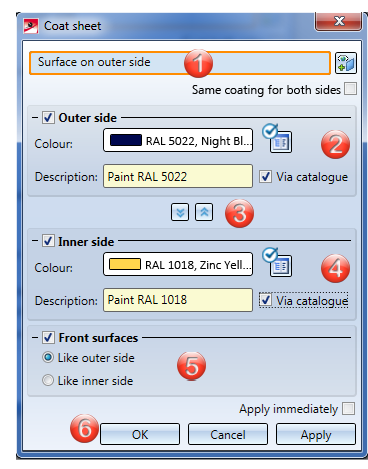Click the Apply button
Image resolution: width=368 pixels, height=469 pixels.
pyautogui.click(x=316, y=434)
